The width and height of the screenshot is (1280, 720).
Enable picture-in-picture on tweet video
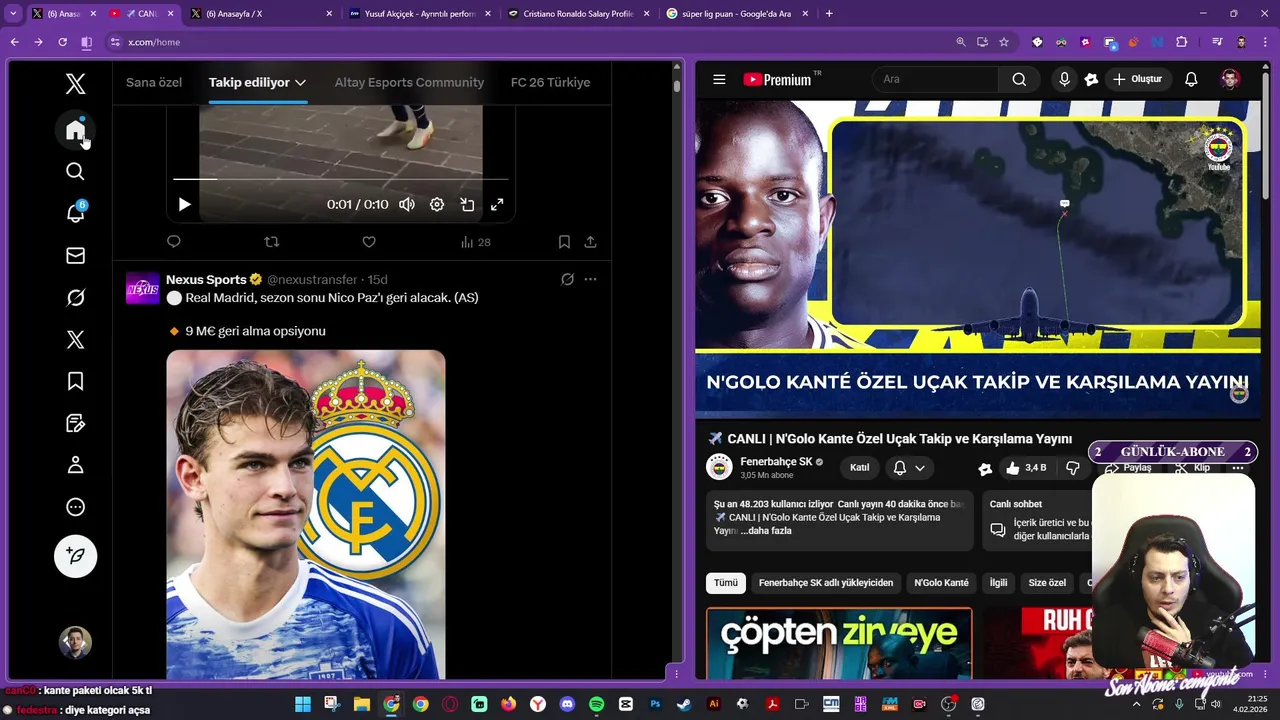tap(467, 204)
